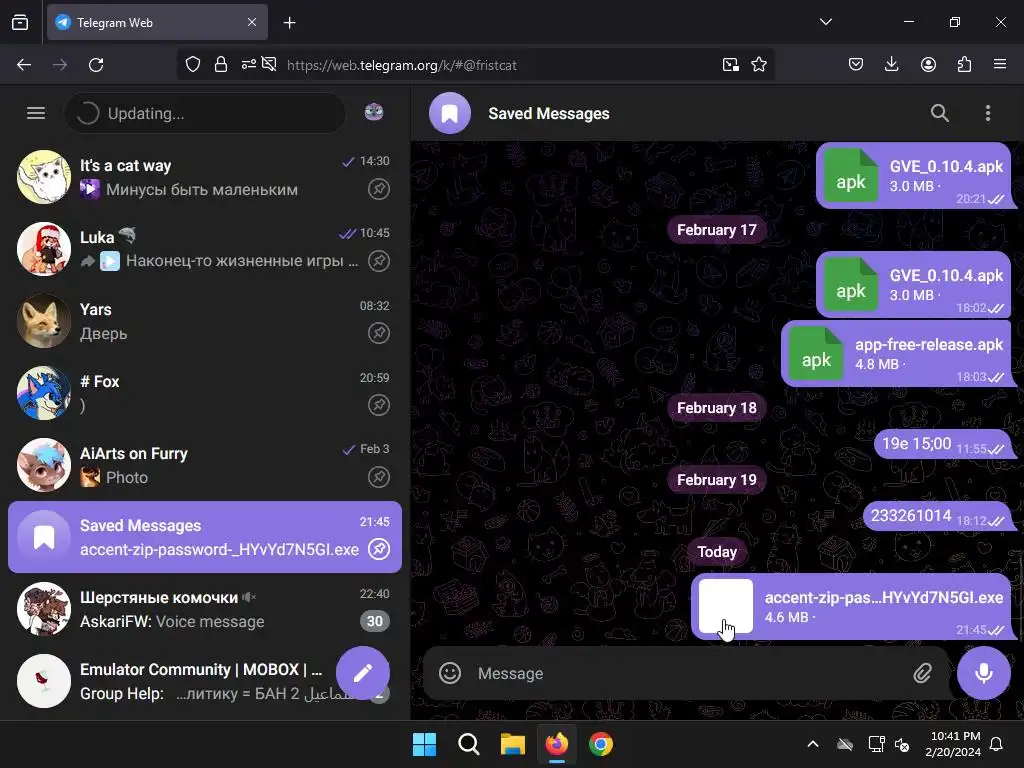This screenshot has height=768, width=1024.
Task: Click the Today date label
Action: tap(716, 552)
